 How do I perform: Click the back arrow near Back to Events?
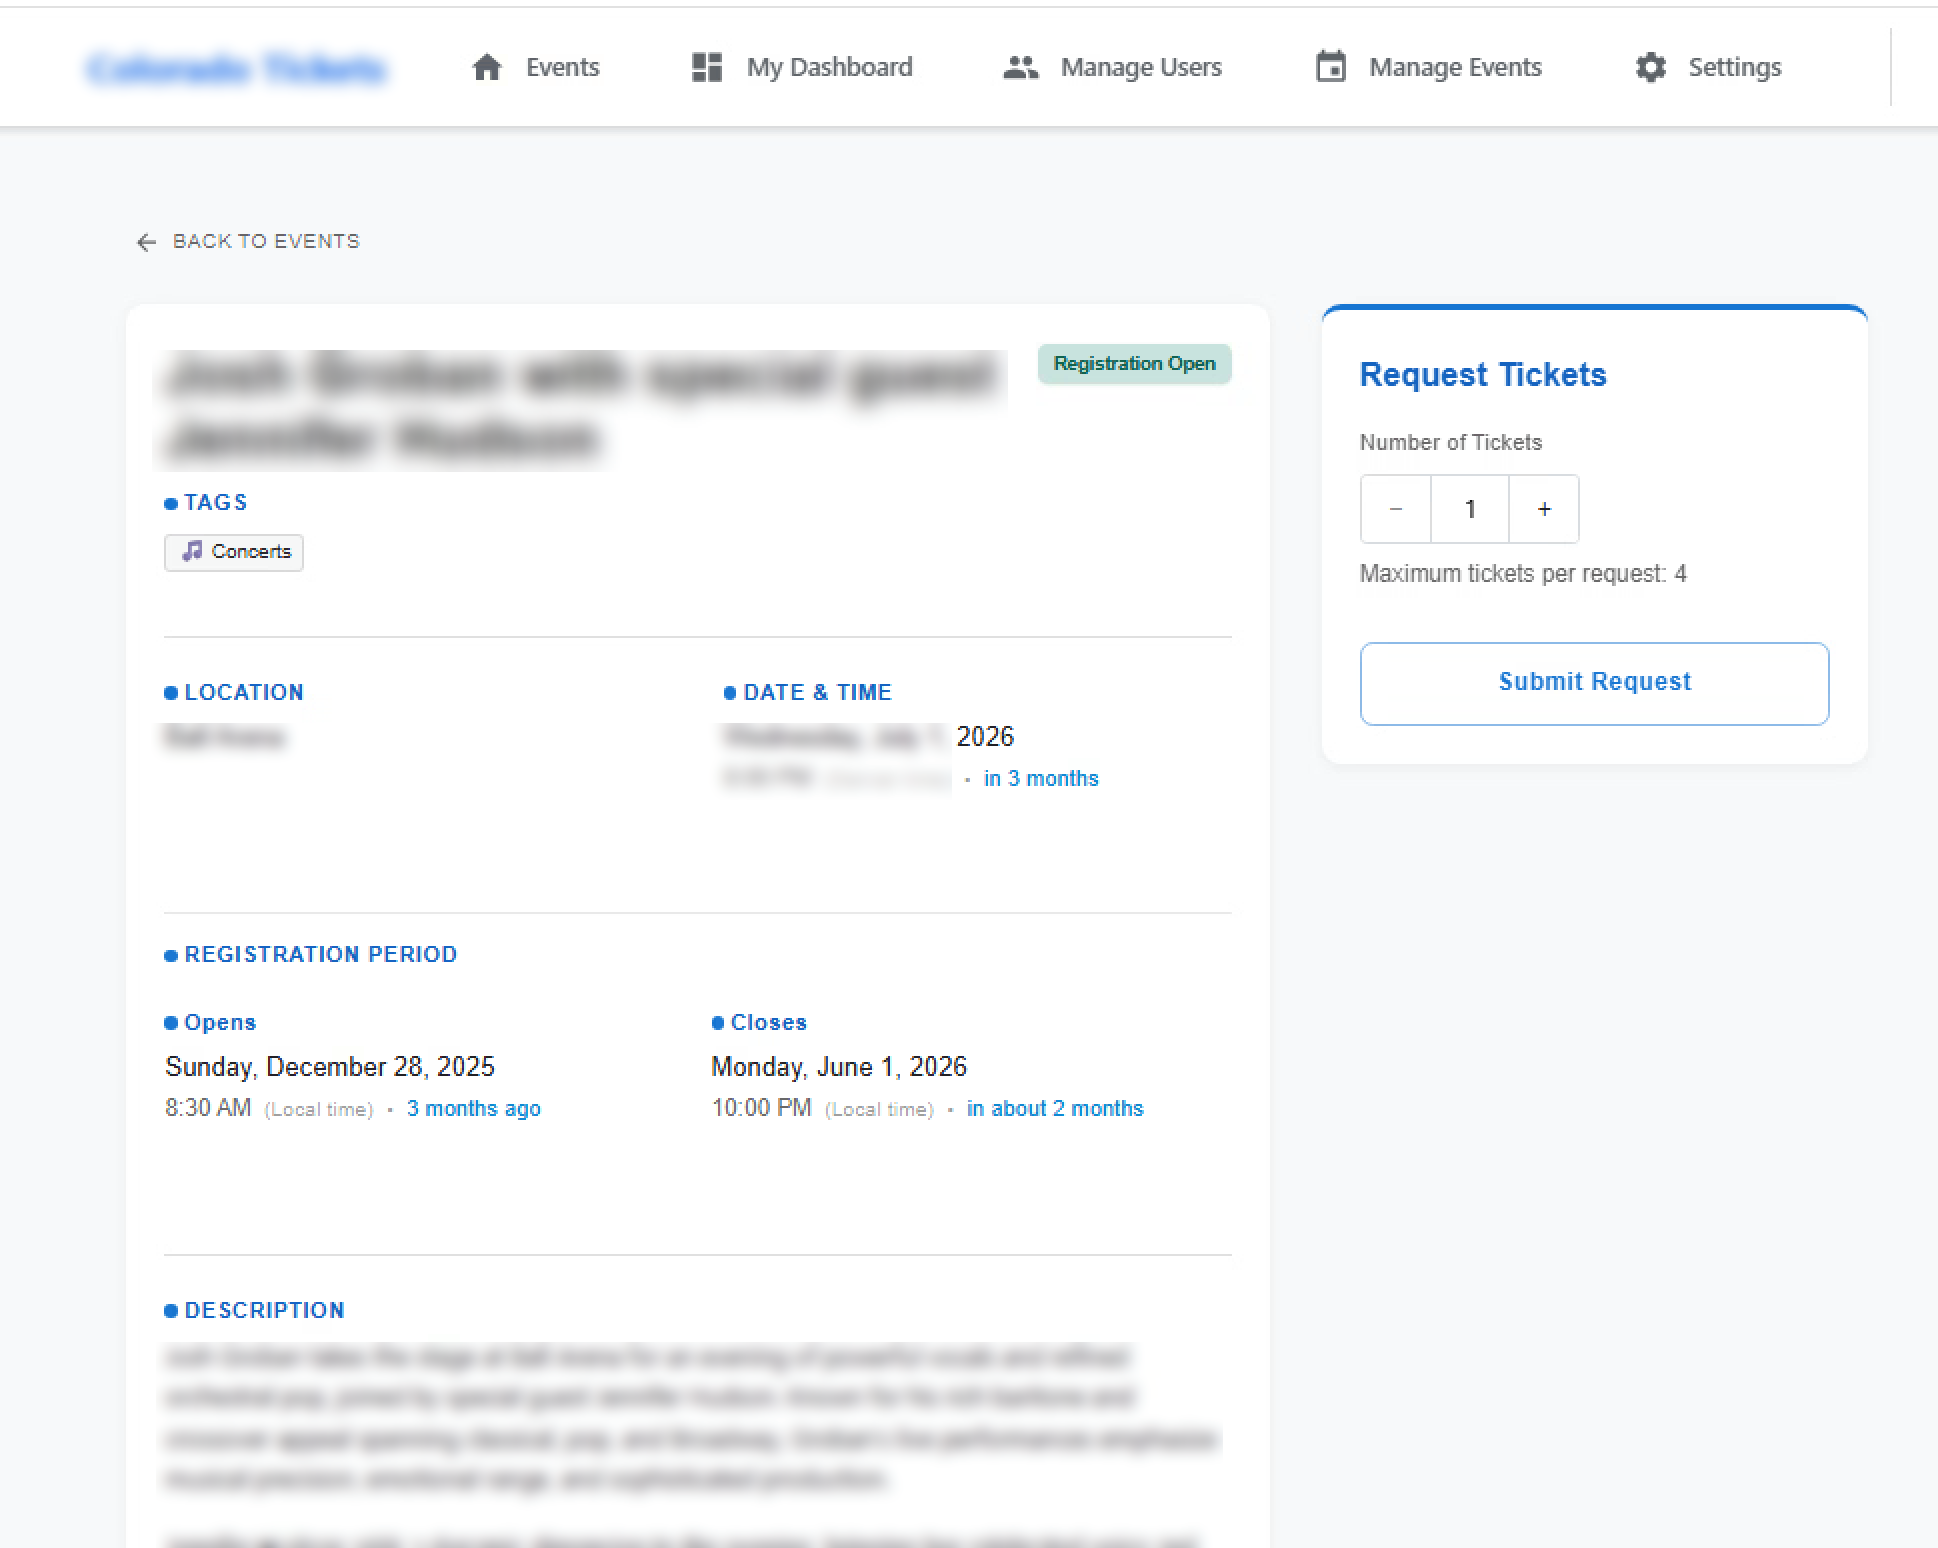(146, 242)
